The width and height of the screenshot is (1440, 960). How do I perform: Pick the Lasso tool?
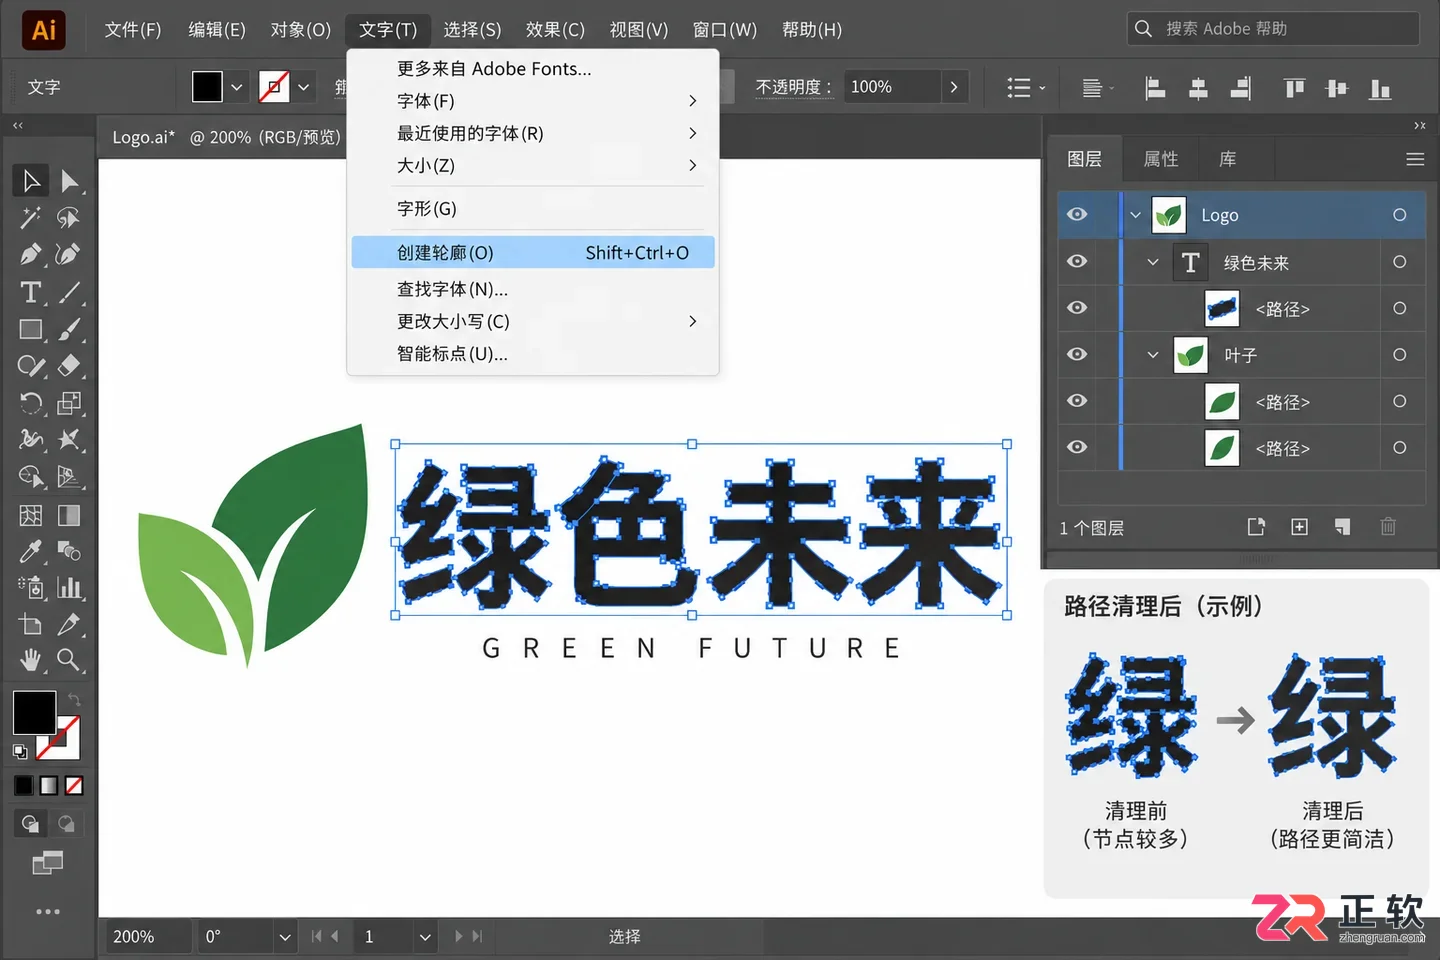click(x=69, y=218)
